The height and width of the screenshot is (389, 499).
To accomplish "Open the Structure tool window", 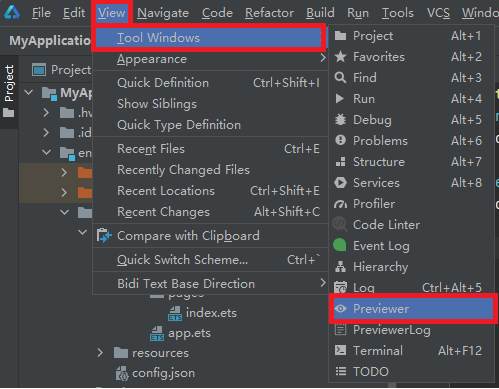I will click(412, 162).
